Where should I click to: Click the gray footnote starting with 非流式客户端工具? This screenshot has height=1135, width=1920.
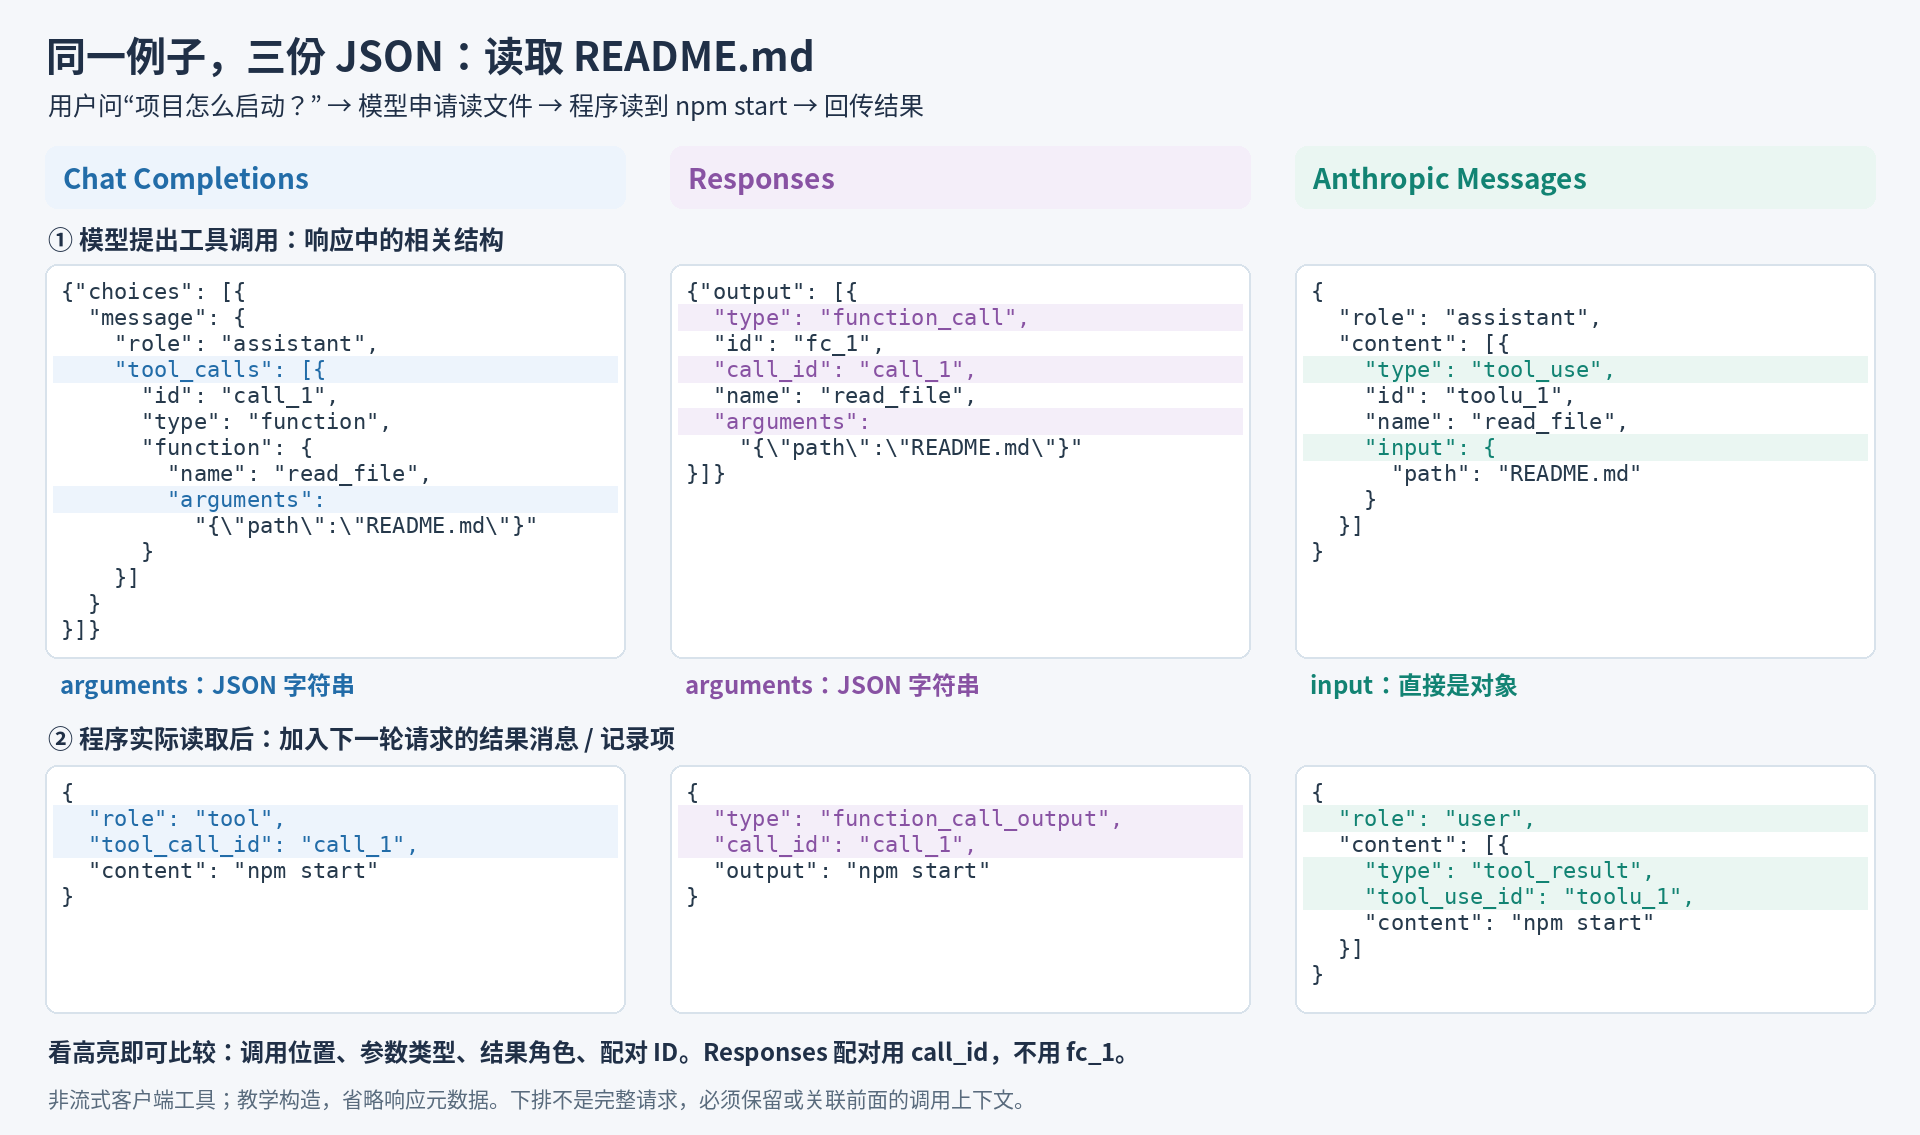click(537, 1100)
